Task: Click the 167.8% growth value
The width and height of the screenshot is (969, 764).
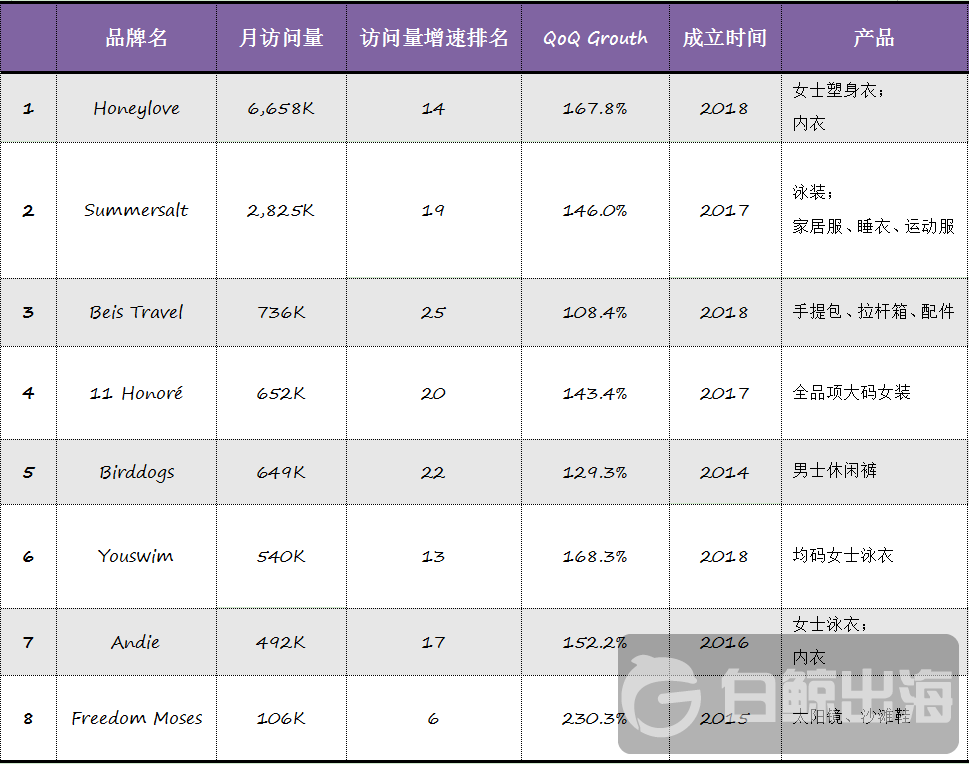Action: [x=595, y=109]
